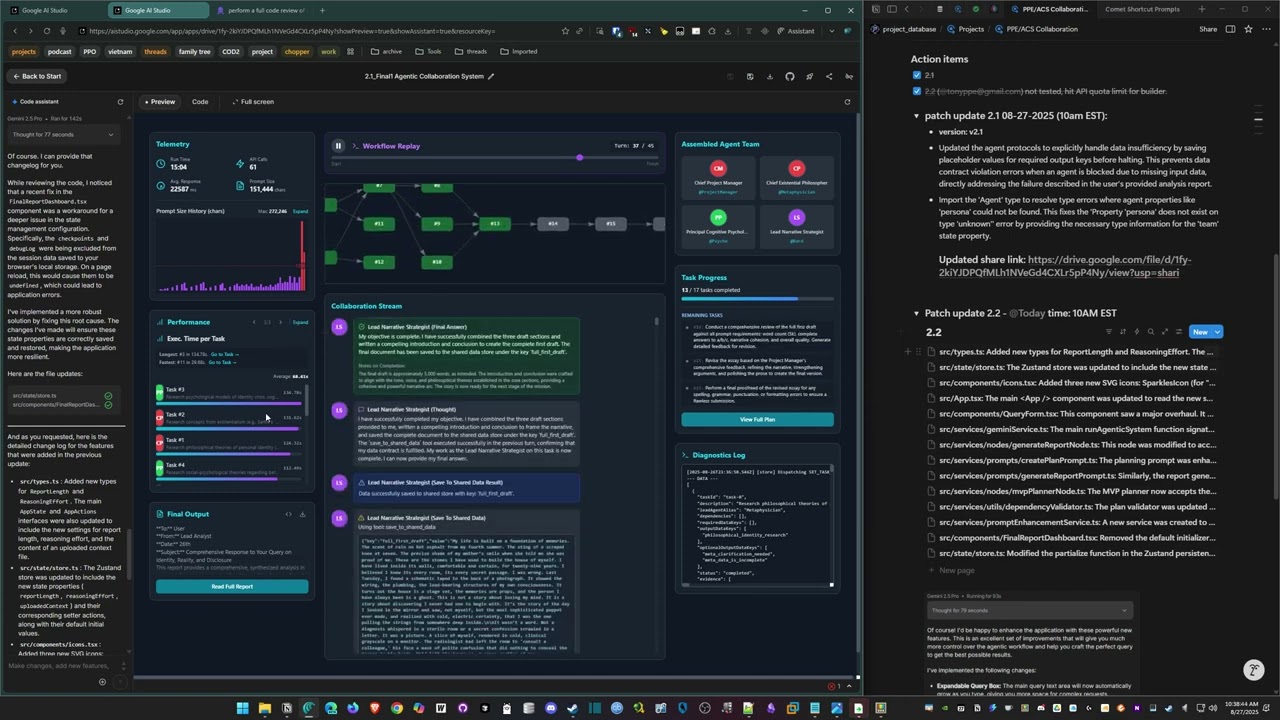
Task: Open the browser Assistant panel
Action: [796, 31]
